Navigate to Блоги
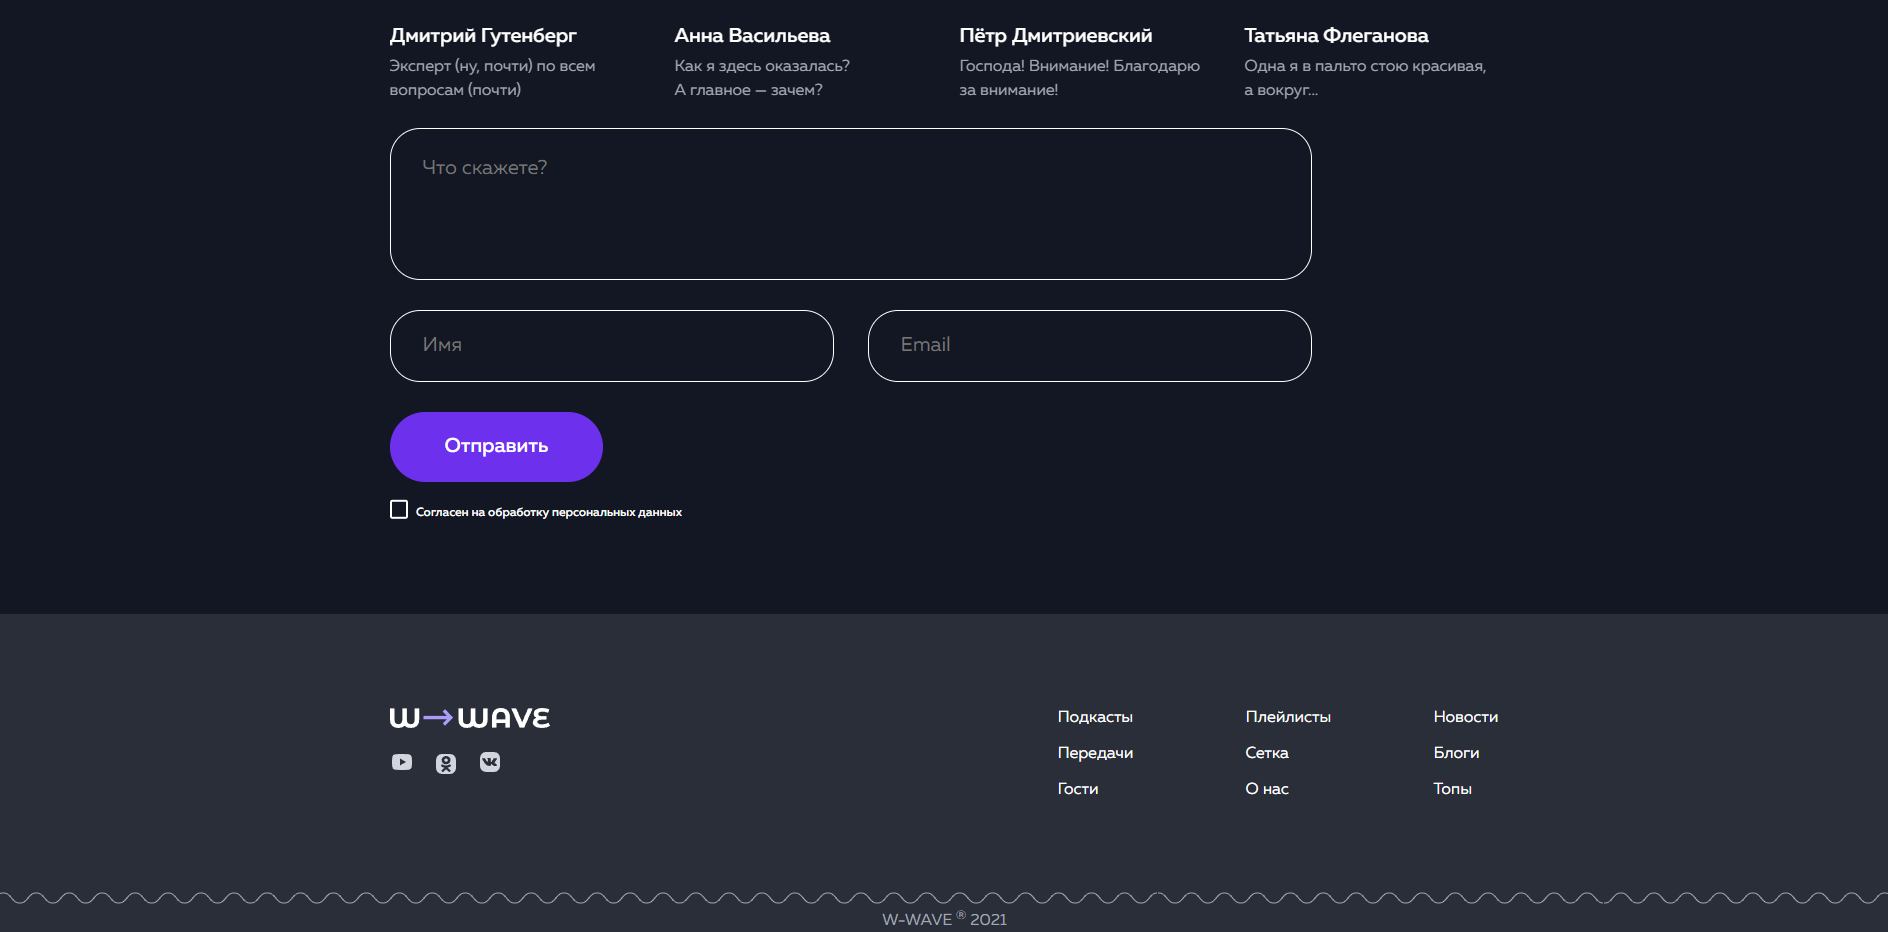Image resolution: width=1888 pixels, height=932 pixels. (1455, 753)
